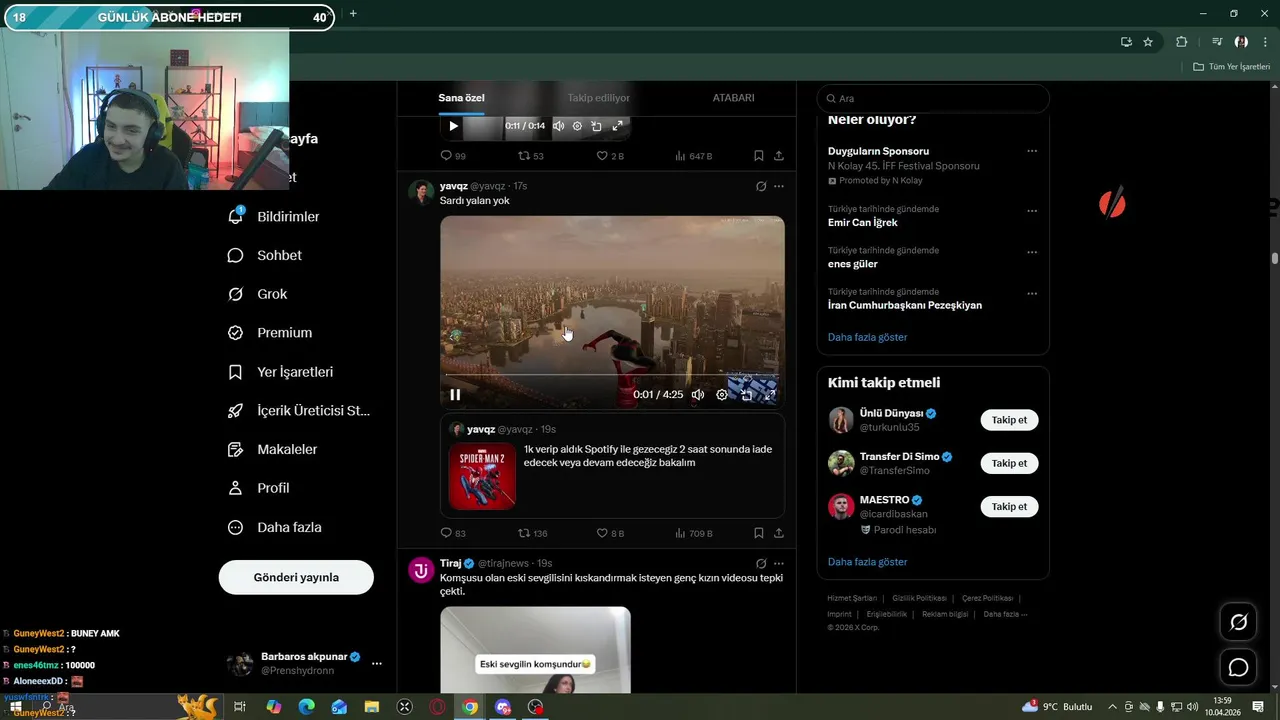Open the floating Grok button
Screen dimensions: 1280x720
1238,622
